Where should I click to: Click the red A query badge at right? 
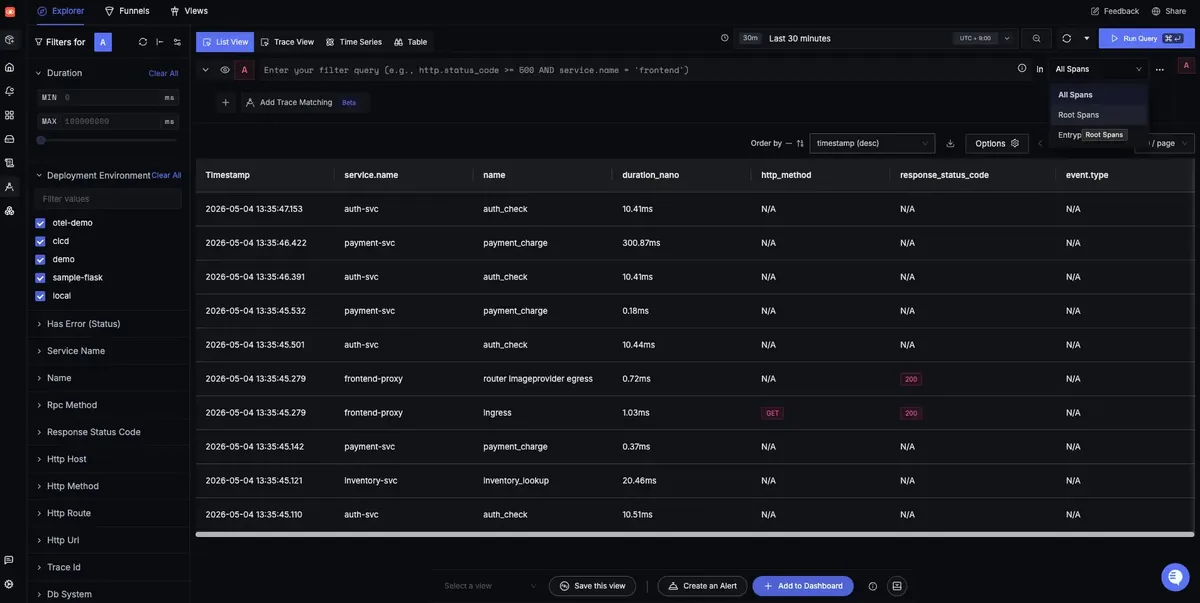point(1186,65)
